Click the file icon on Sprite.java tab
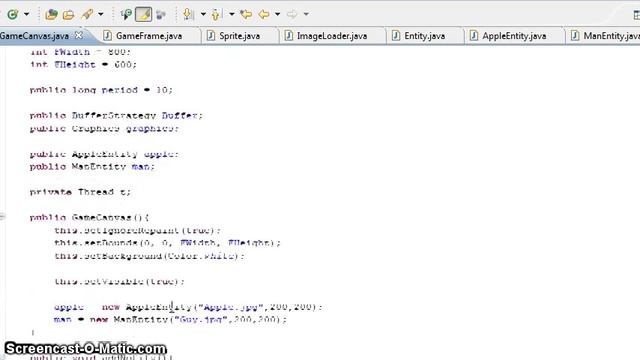Image resolution: width=640 pixels, height=360 pixels. (211, 36)
